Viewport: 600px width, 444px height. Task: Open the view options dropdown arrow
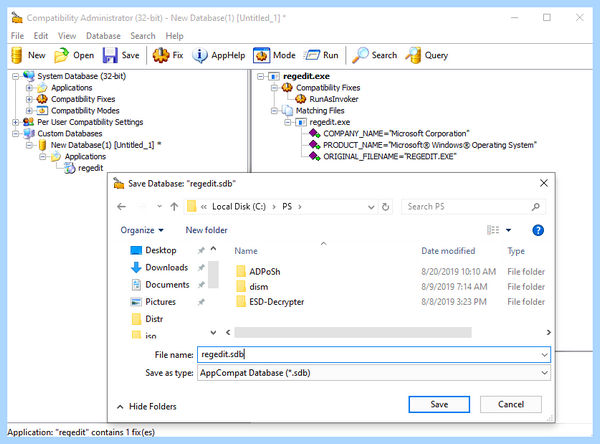(x=509, y=230)
